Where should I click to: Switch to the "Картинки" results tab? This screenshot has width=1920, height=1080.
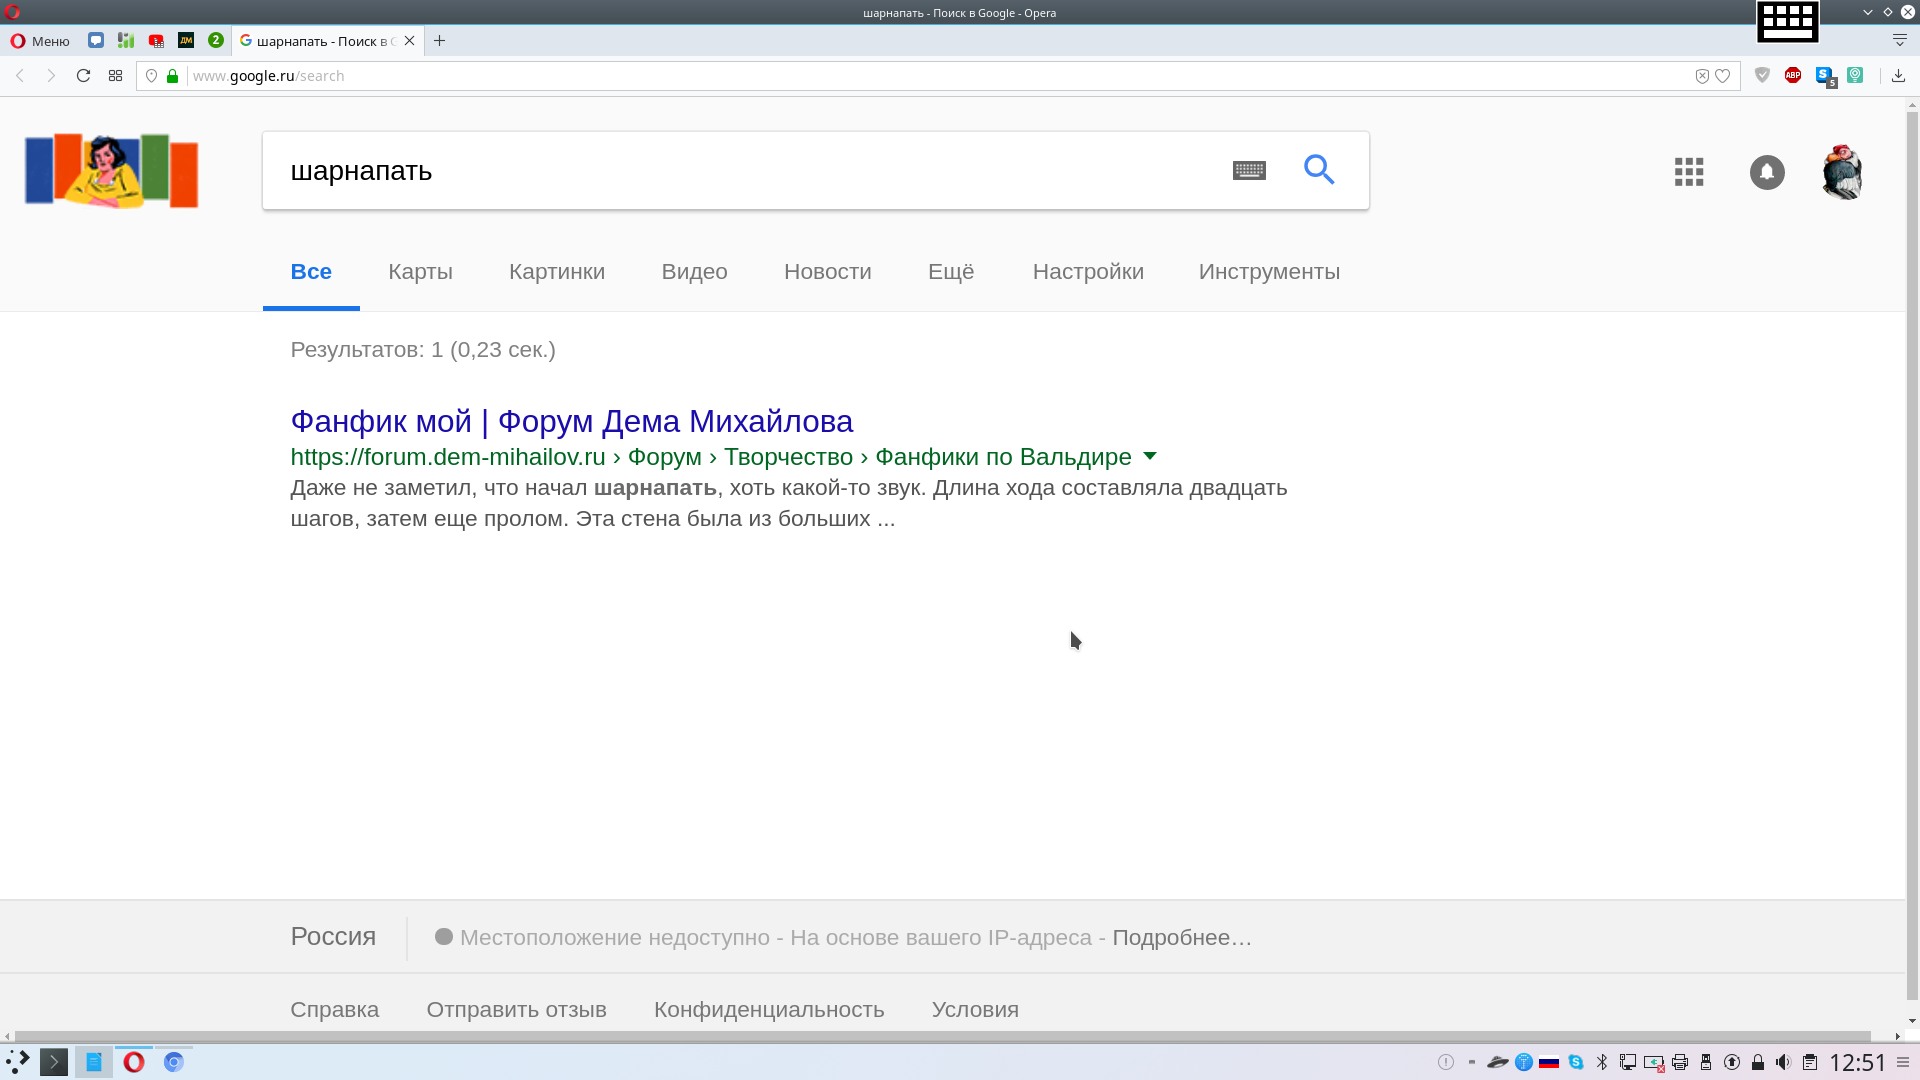[x=556, y=272]
